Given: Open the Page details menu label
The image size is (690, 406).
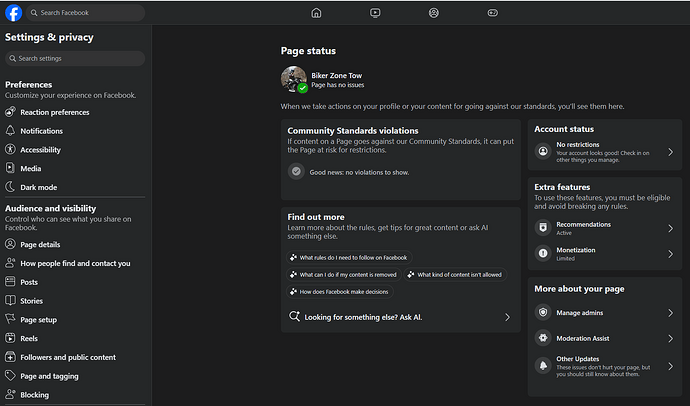Looking at the screenshot, I should (x=40, y=245).
